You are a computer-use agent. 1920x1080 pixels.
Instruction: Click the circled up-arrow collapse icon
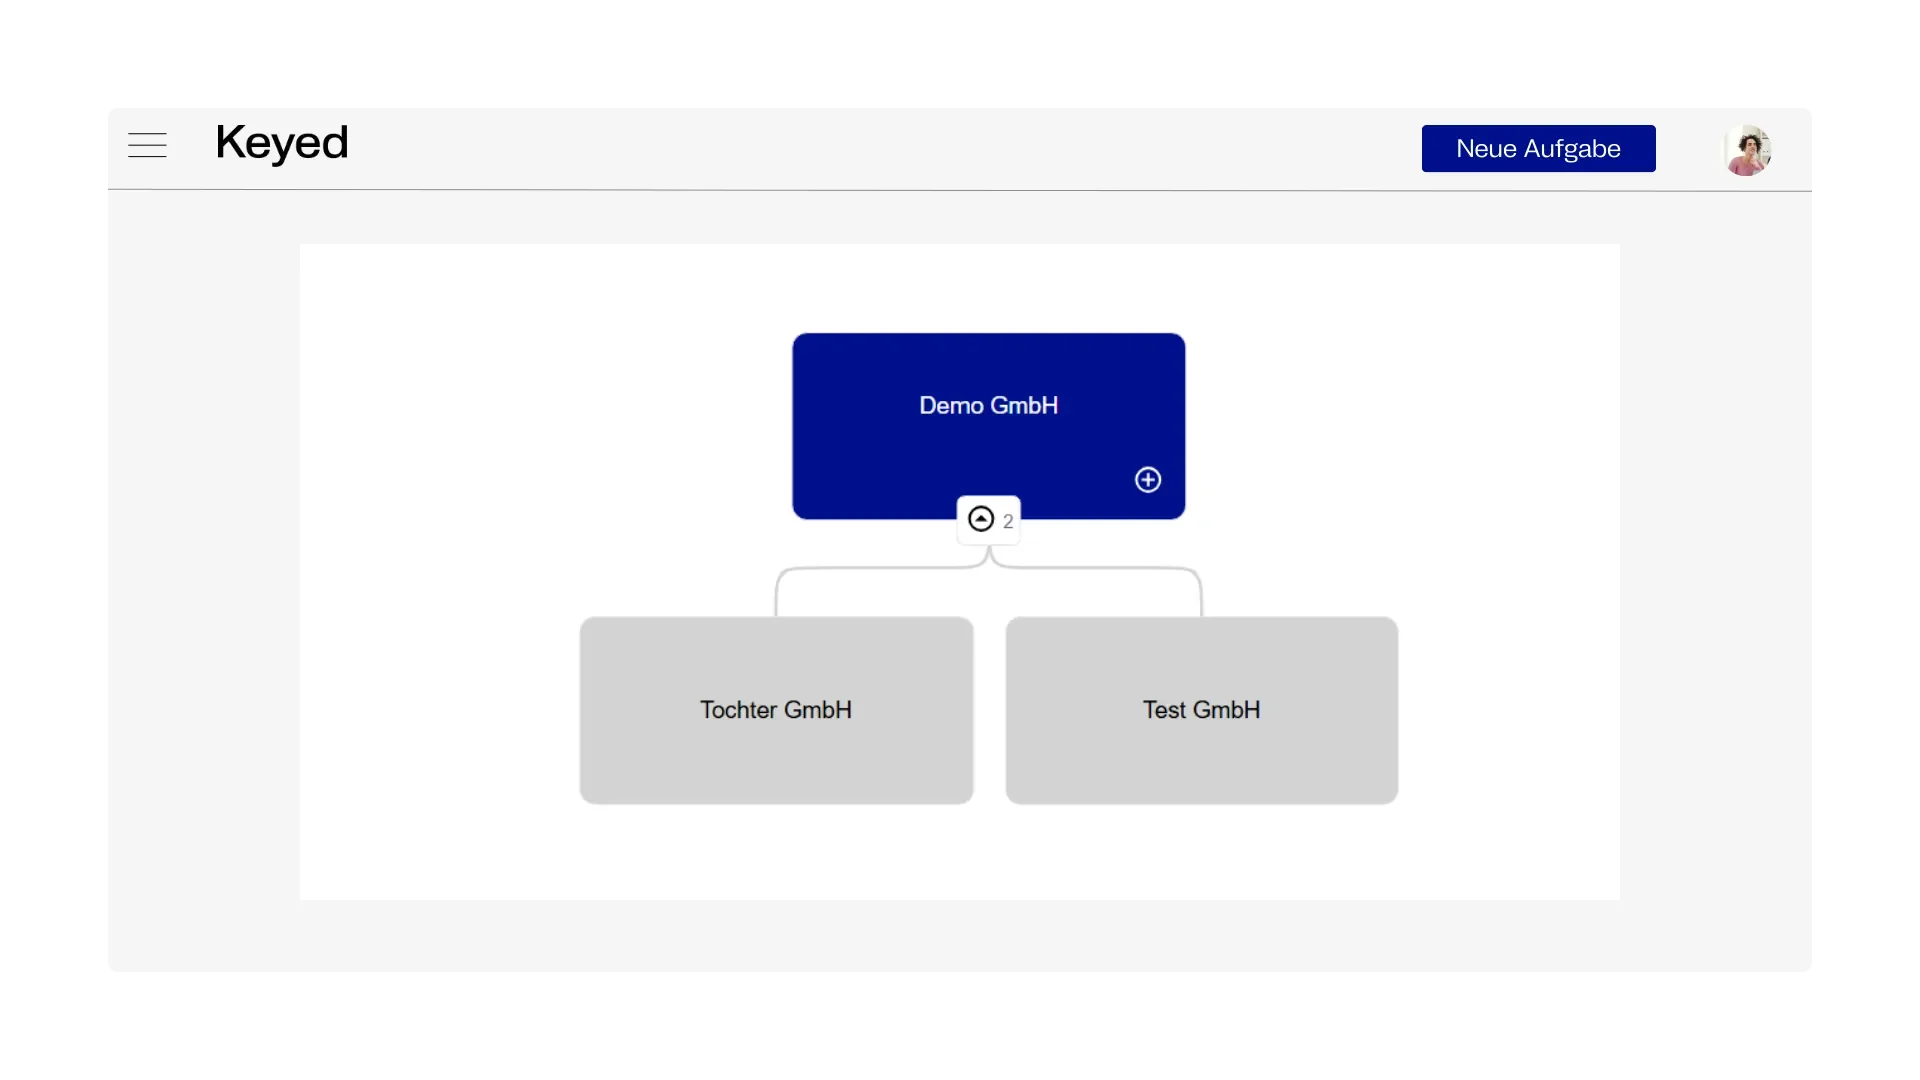pyautogui.click(x=981, y=519)
